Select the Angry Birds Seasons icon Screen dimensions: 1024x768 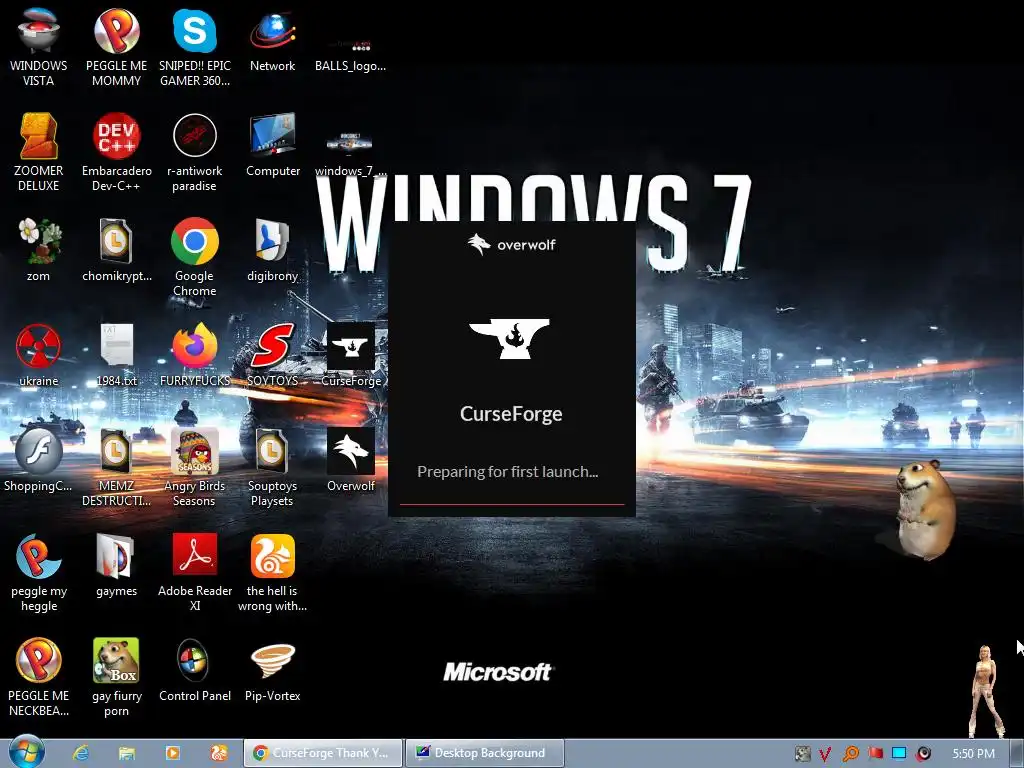[195, 468]
